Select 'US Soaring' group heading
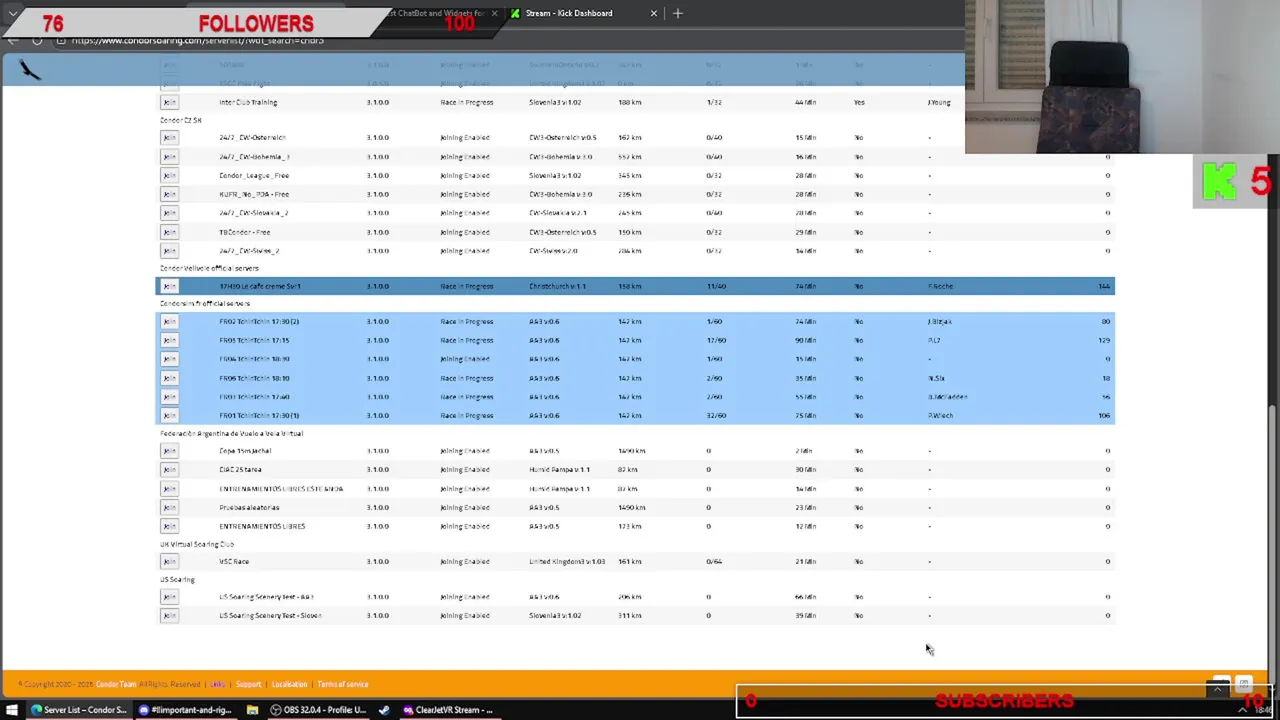 click(177, 579)
